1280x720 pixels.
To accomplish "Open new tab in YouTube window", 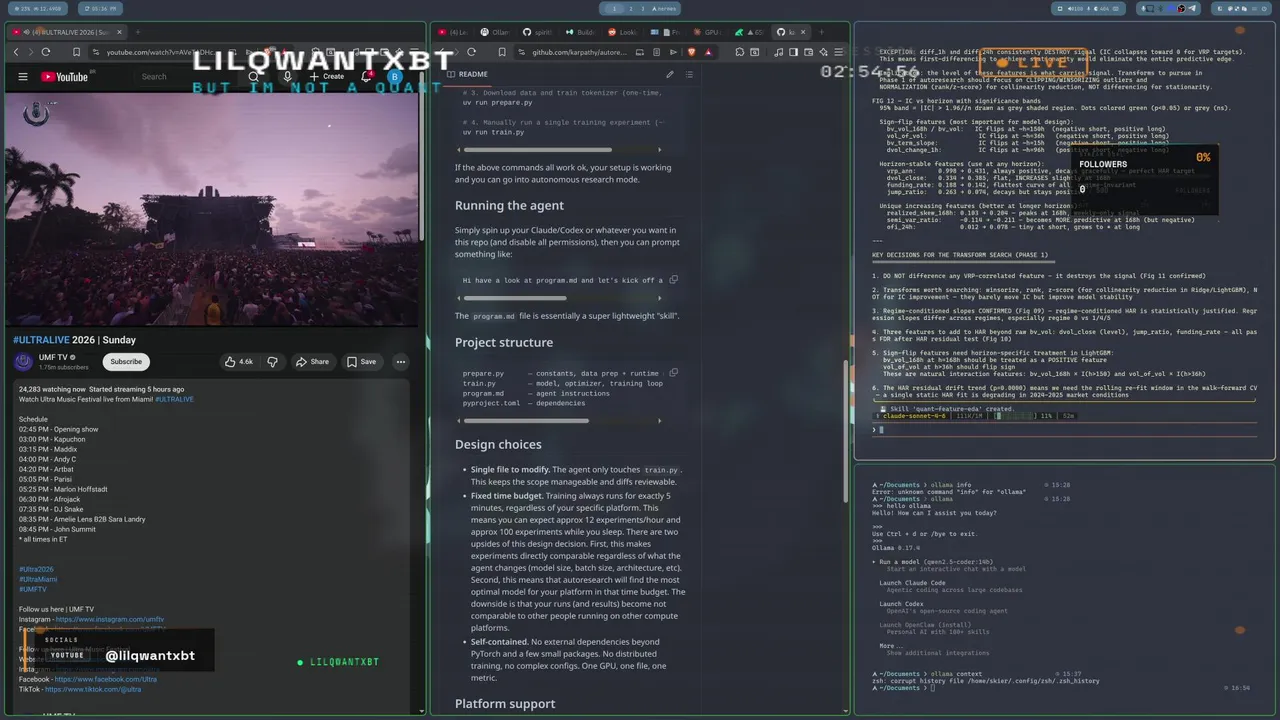I will click(x=137, y=32).
